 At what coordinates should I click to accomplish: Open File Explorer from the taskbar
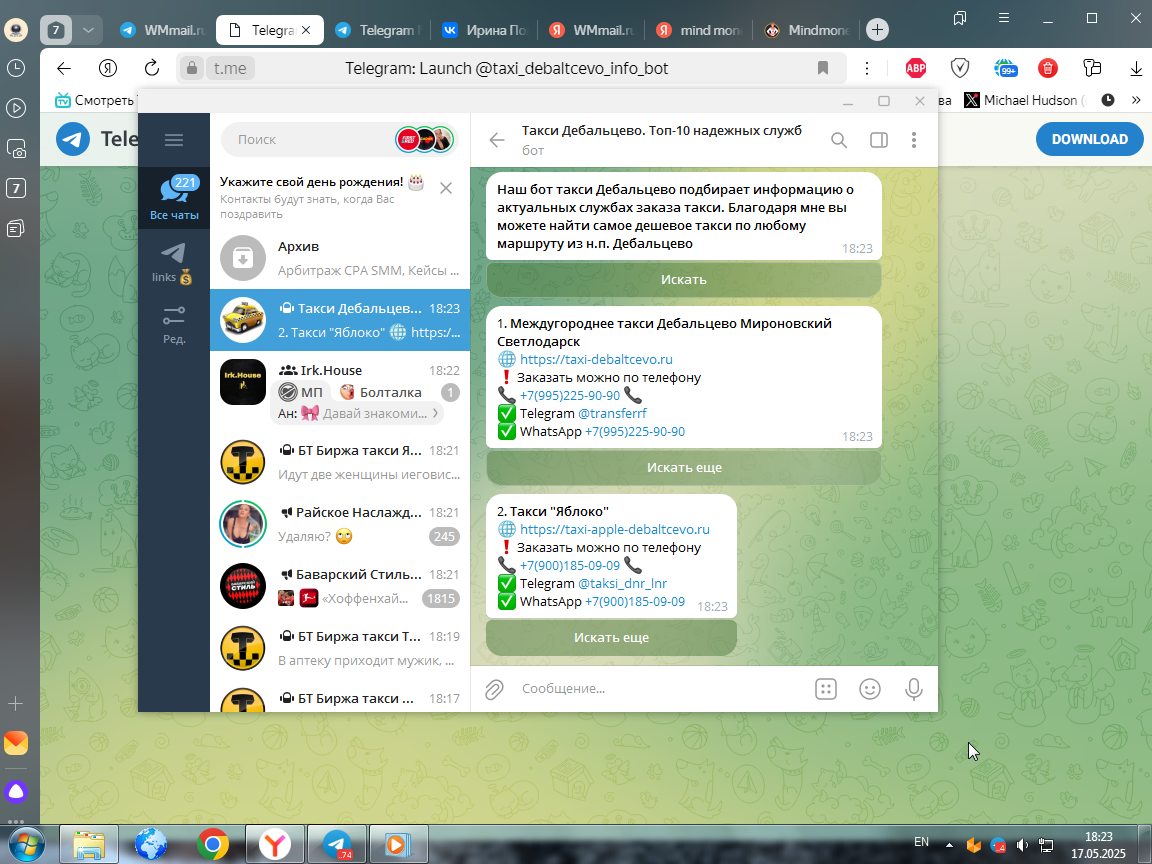pyautogui.click(x=89, y=844)
